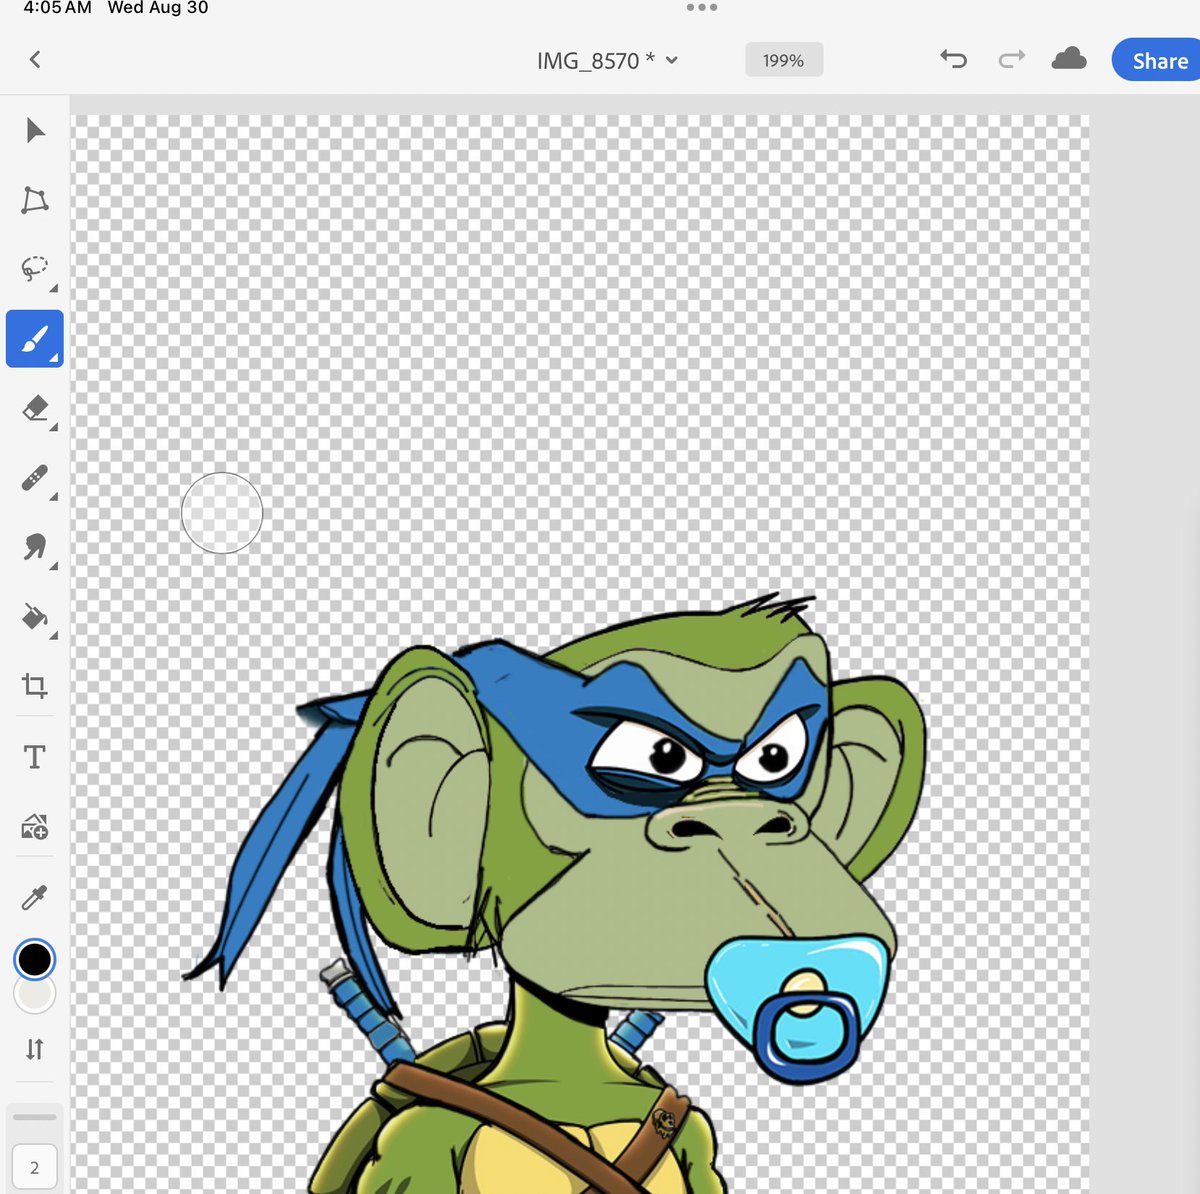The height and width of the screenshot is (1194, 1200).
Task: Open the Place Image tool
Action: click(35, 827)
